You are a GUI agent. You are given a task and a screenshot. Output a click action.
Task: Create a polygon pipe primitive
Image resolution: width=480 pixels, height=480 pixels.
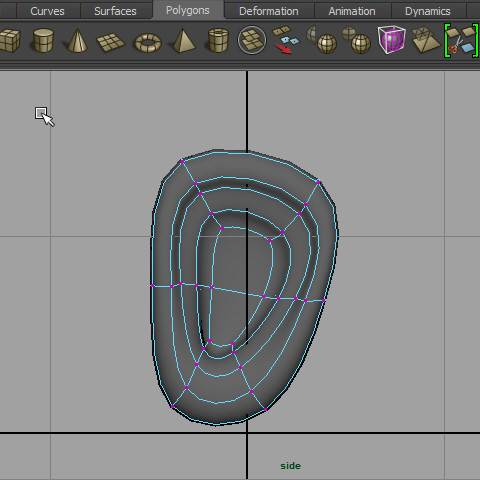(x=218, y=41)
